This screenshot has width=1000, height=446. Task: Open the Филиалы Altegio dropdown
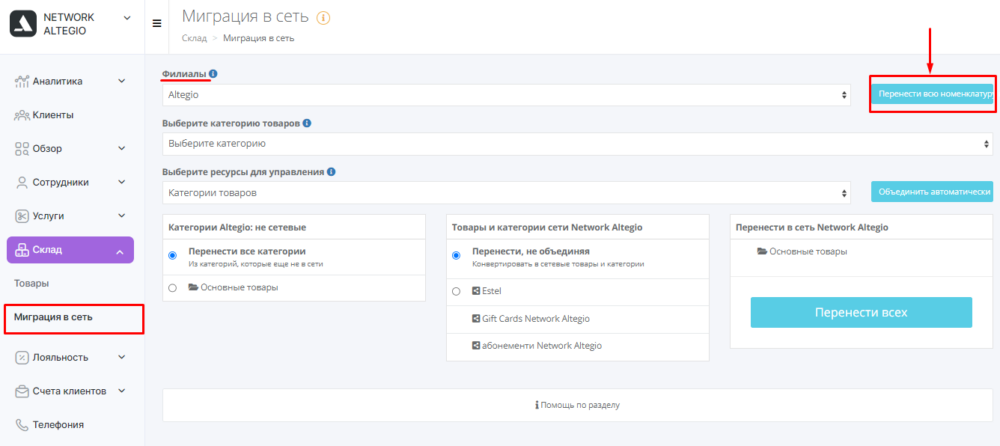[x=506, y=94]
